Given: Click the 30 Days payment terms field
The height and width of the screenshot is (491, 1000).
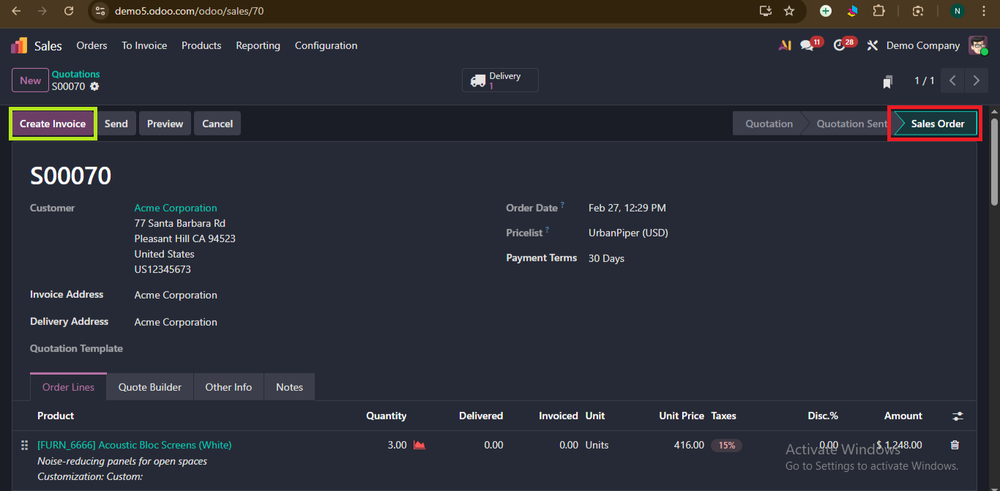Looking at the screenshot, I should coord(607,259).
